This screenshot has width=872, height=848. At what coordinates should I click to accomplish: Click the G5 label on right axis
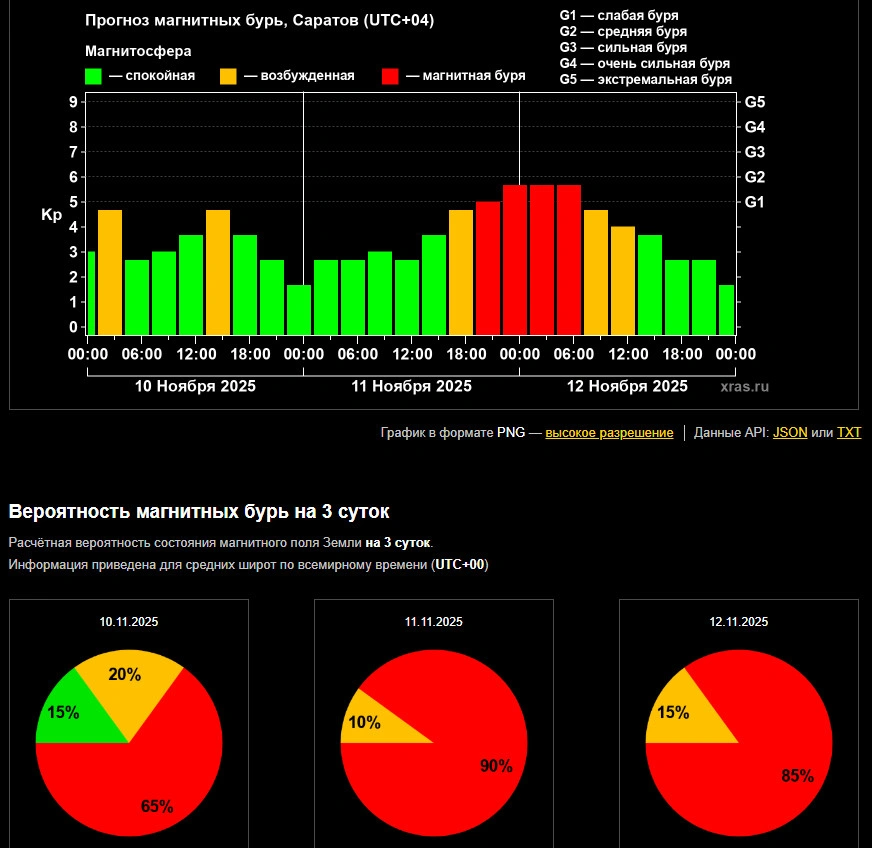[x=755, y=102]
